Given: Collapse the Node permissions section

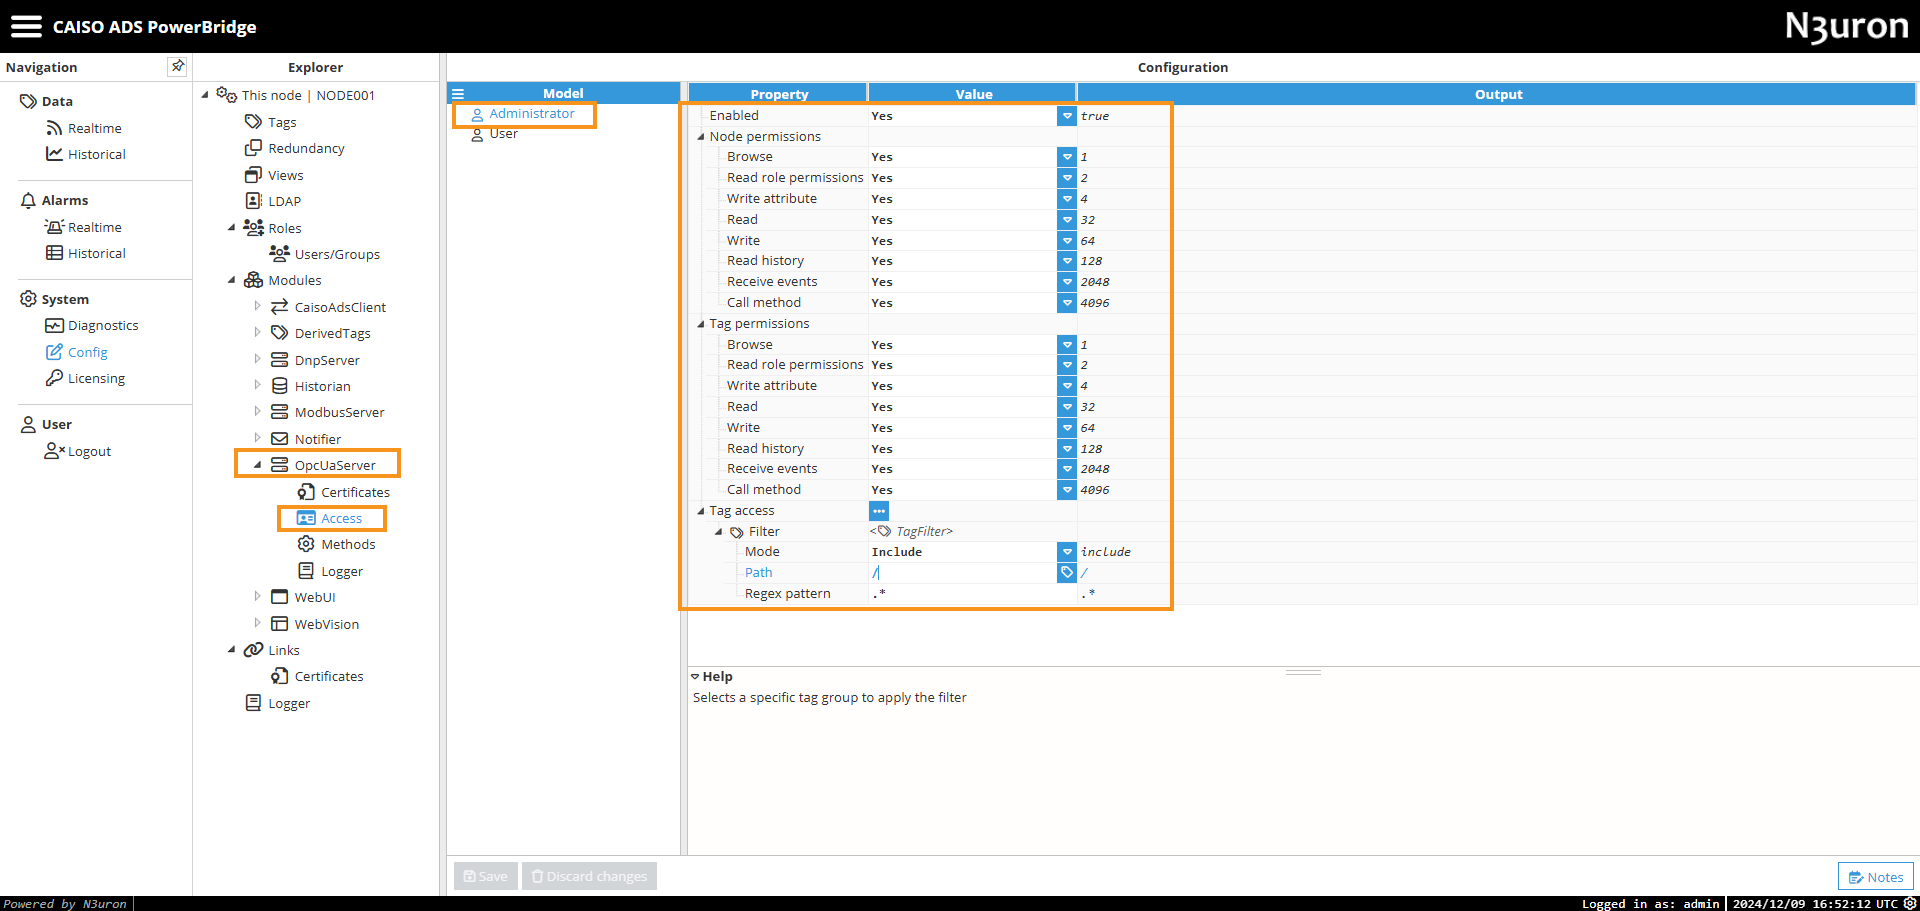Looking at the screenshot, I should coord(701,137).
